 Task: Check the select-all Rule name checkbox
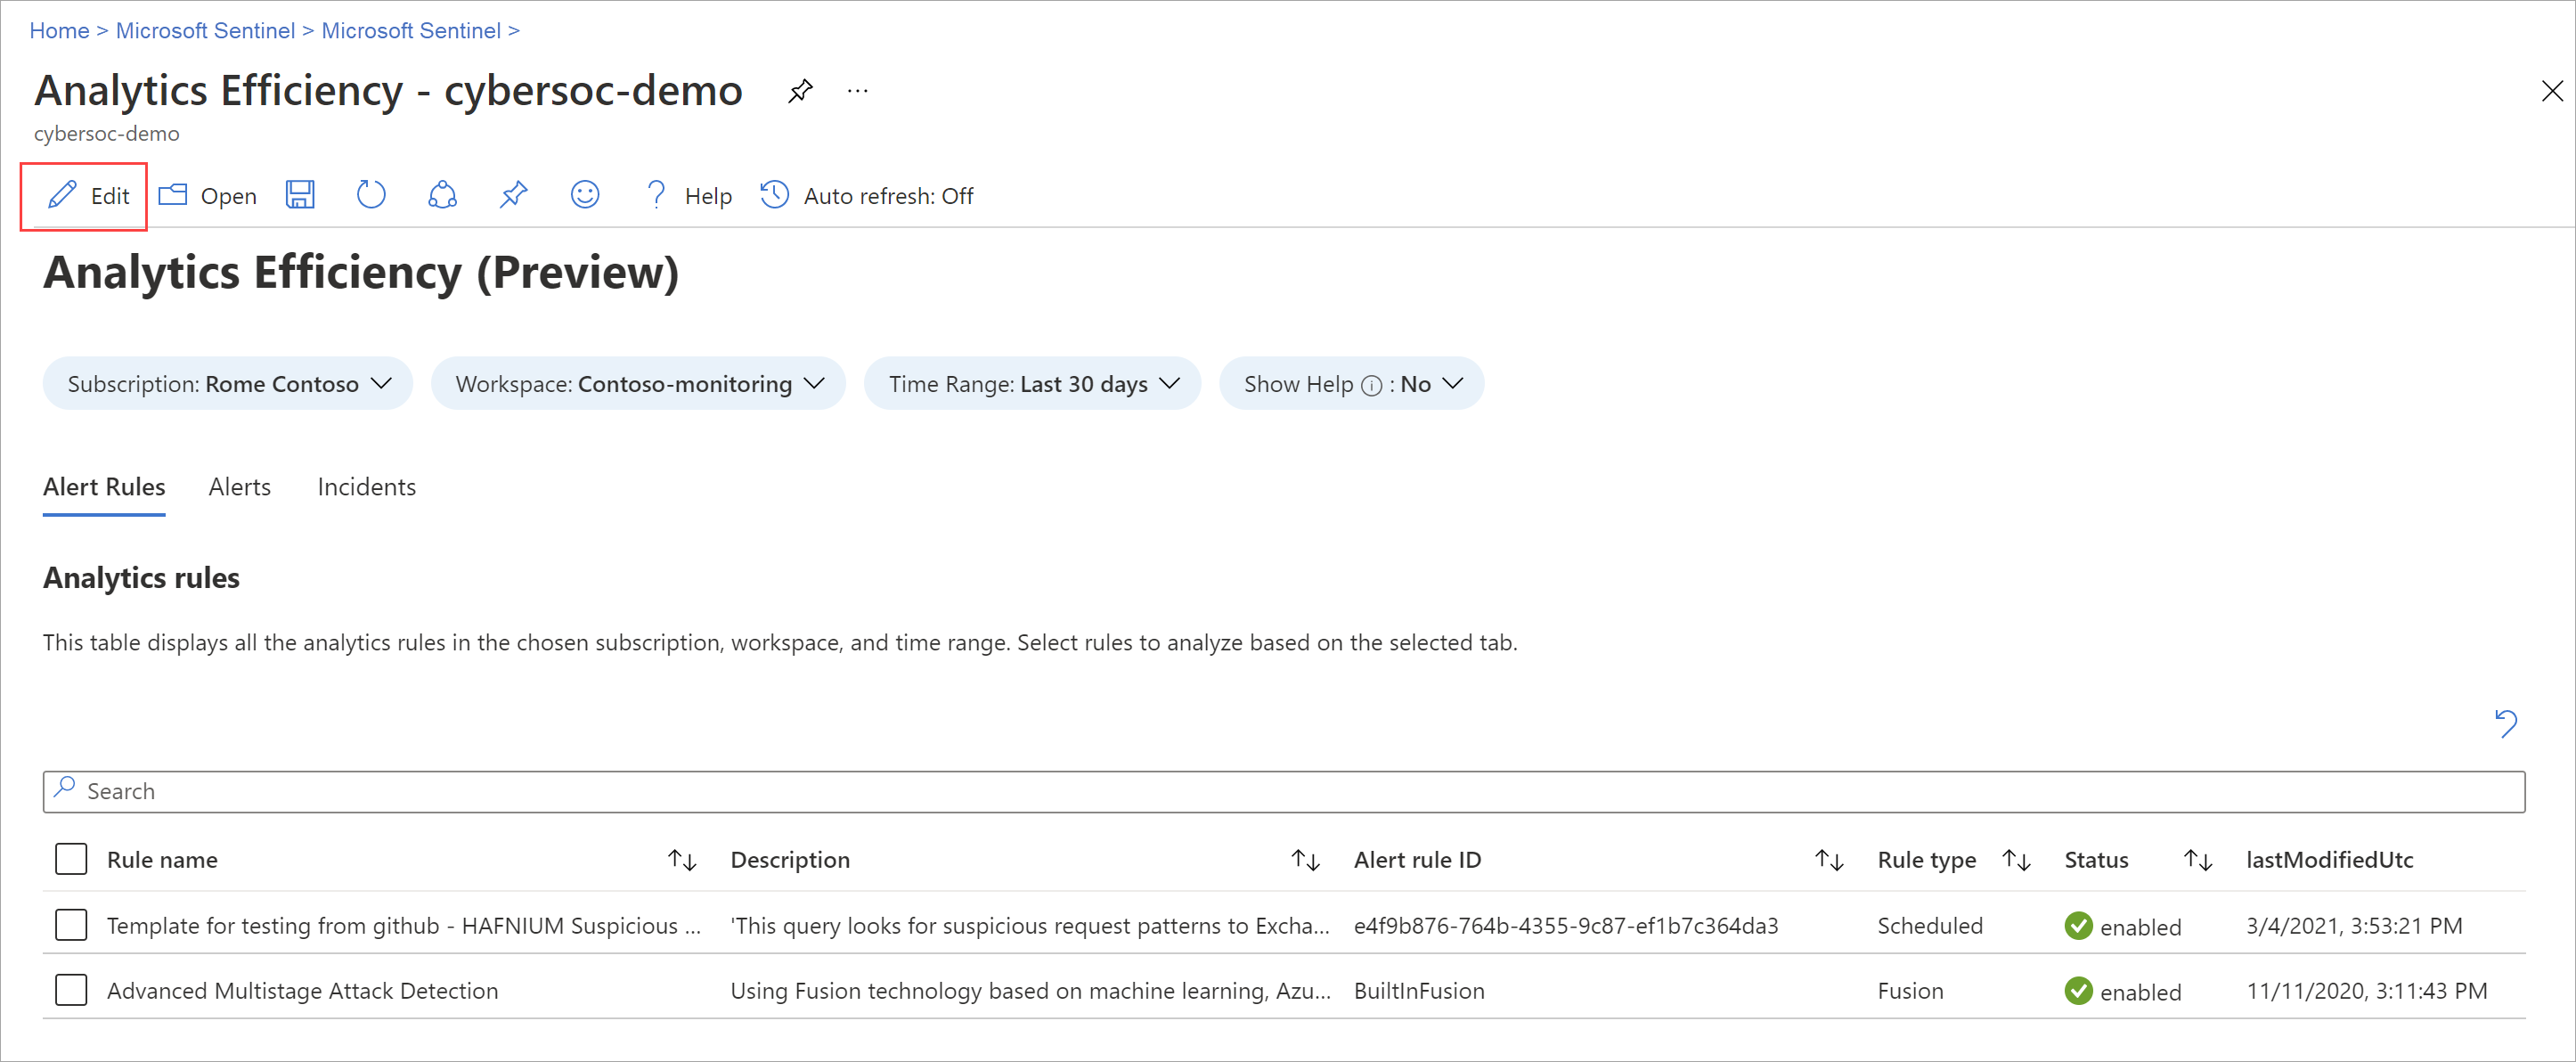click(71, 859)
